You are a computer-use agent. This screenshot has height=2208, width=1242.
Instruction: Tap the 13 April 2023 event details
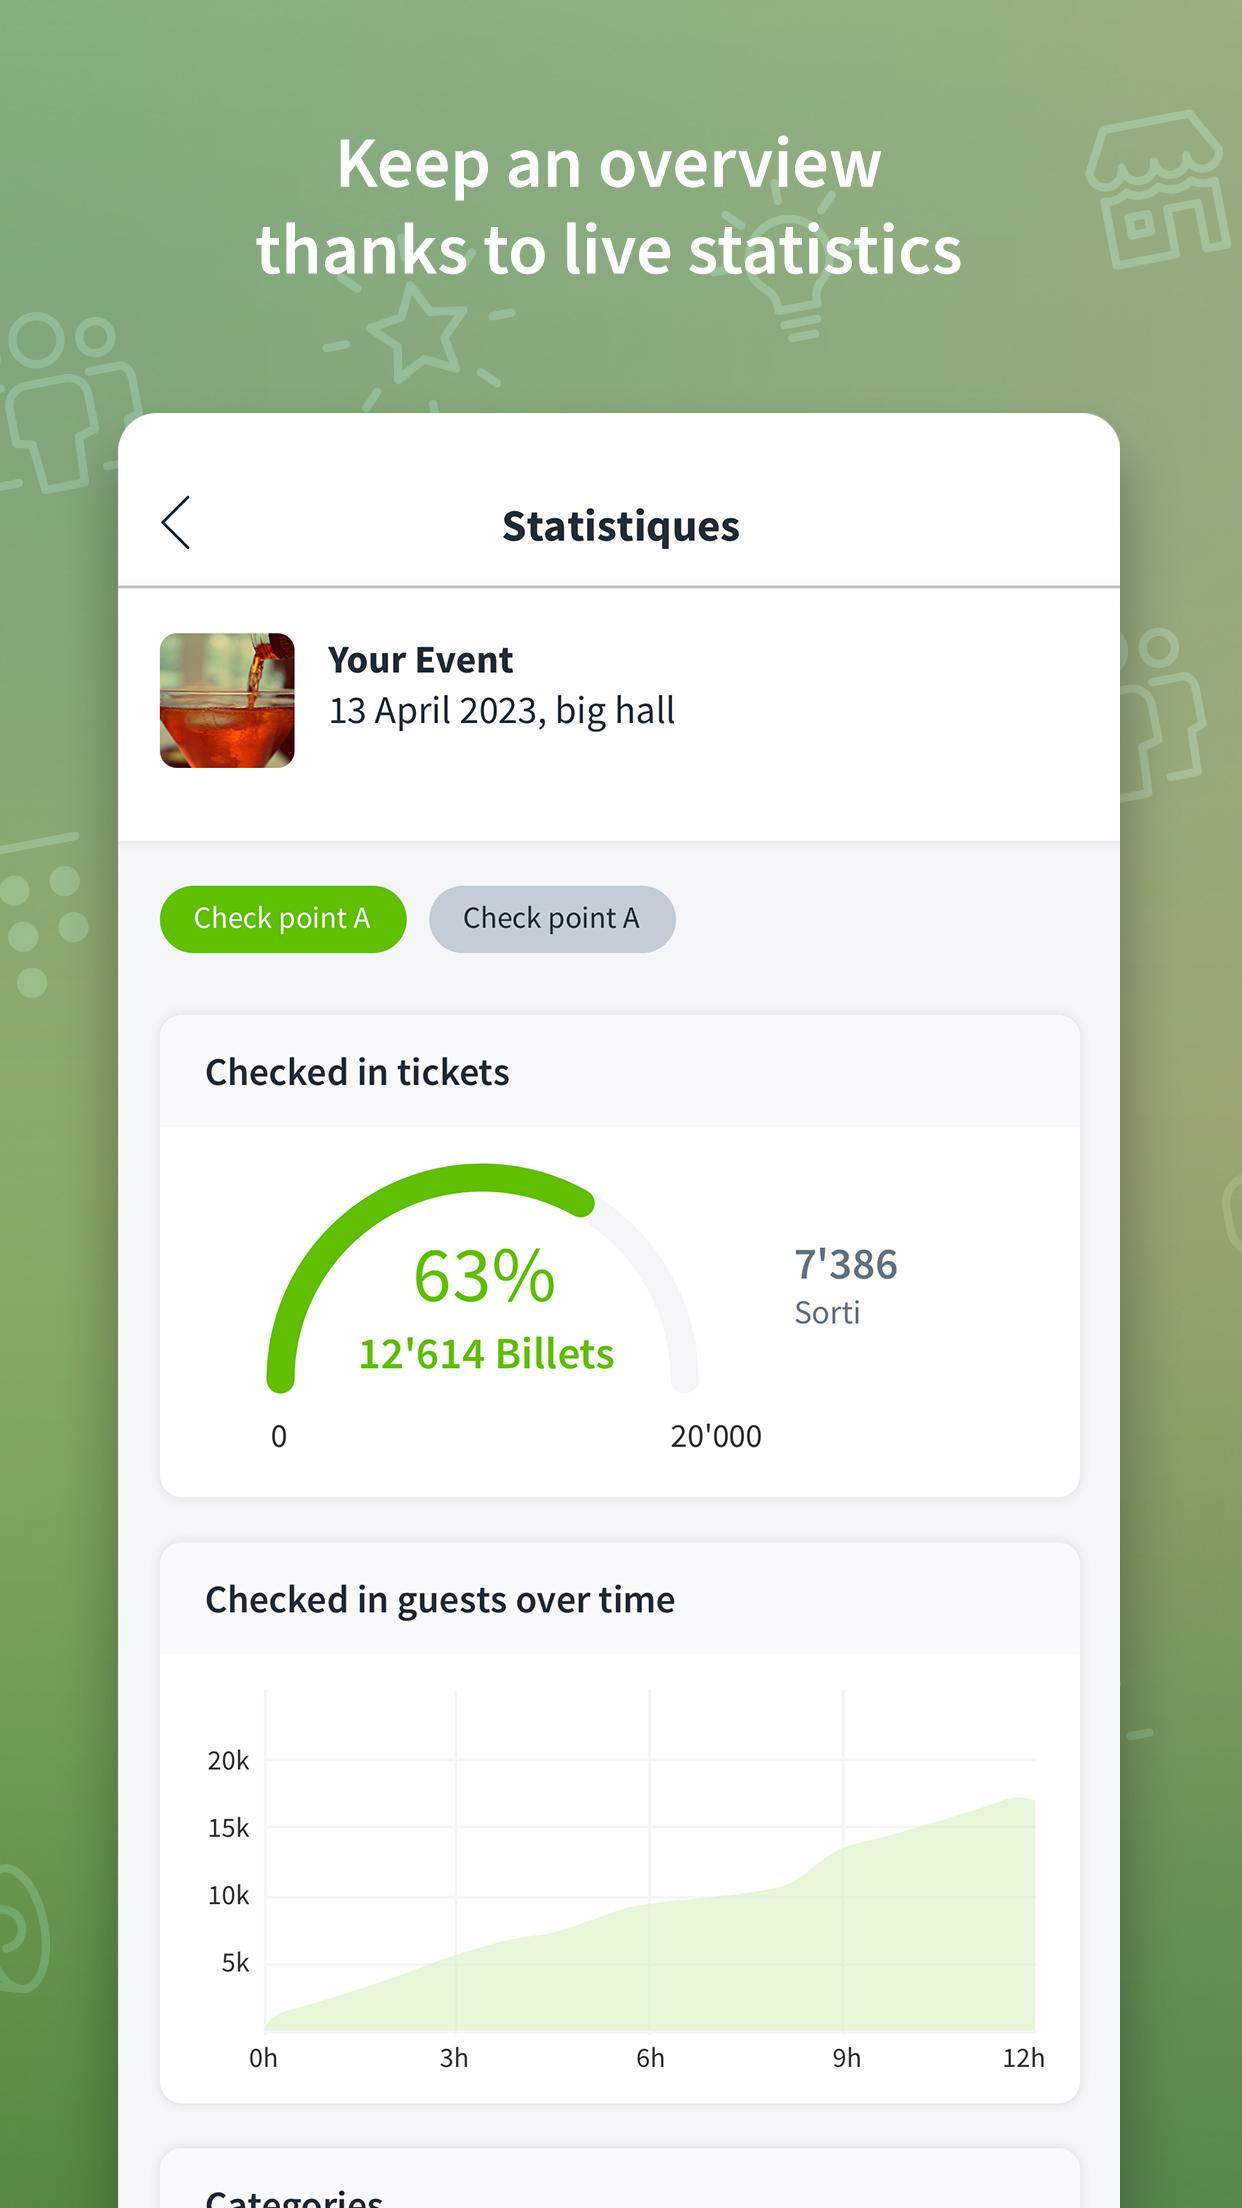click(x=502, y=711)
